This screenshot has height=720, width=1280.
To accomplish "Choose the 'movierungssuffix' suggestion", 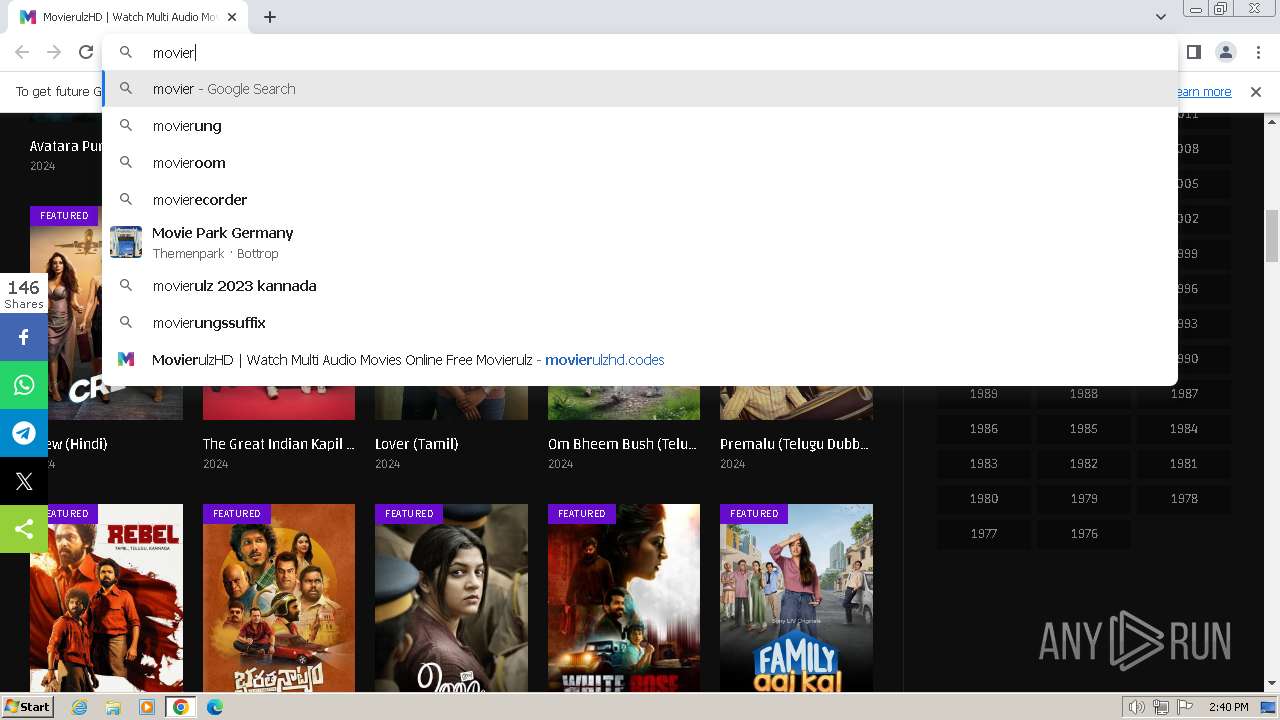I will click(x=640, y=323).
